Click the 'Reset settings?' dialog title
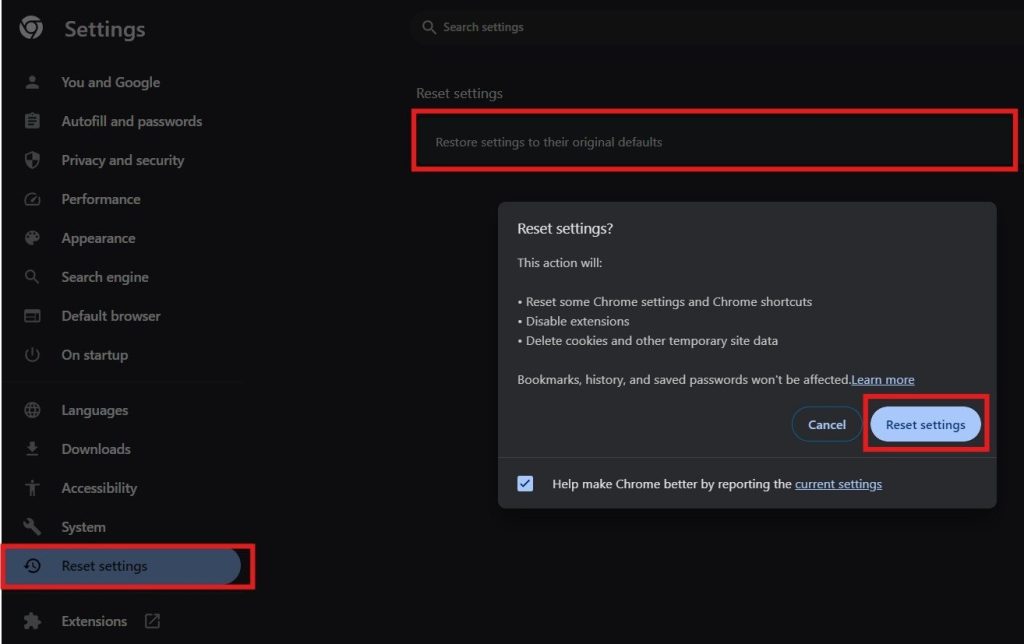Screen dimensions: 1024x644 pos(565,229)
